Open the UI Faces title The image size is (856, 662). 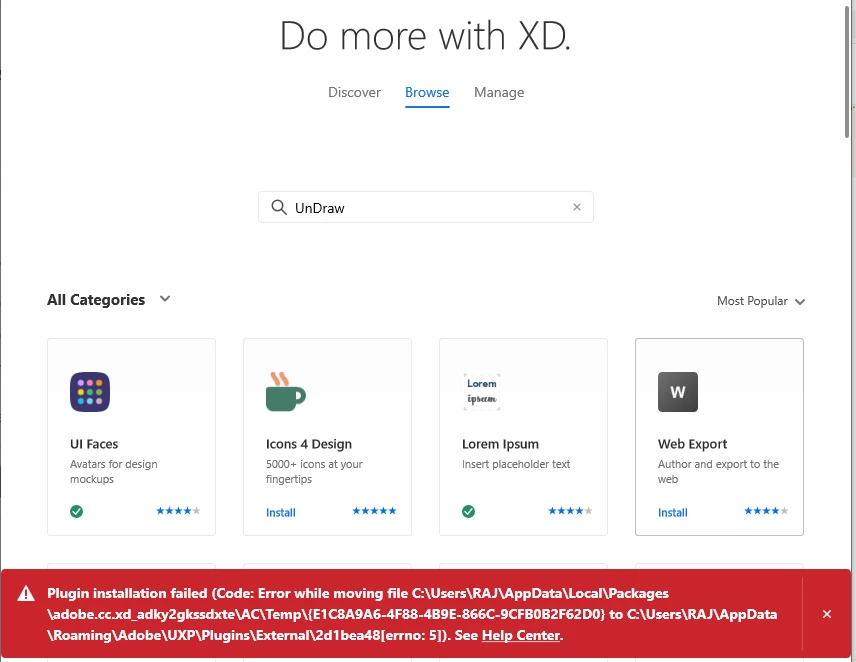pos(94,444)
